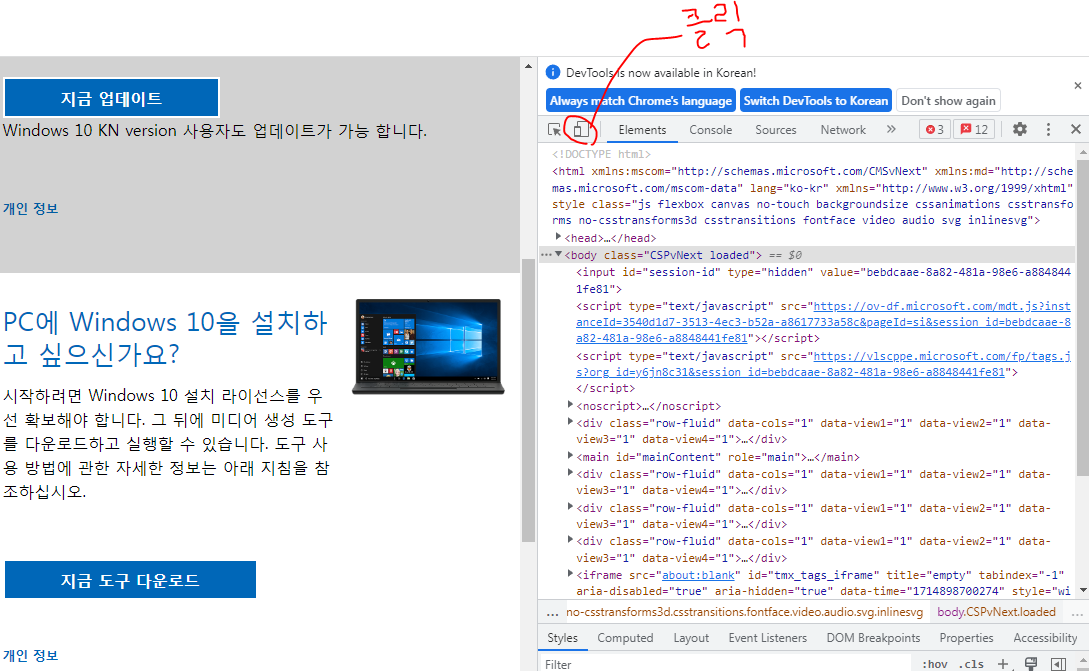
Task: Open the red error count badge showing 3
Action: (935, 129)
